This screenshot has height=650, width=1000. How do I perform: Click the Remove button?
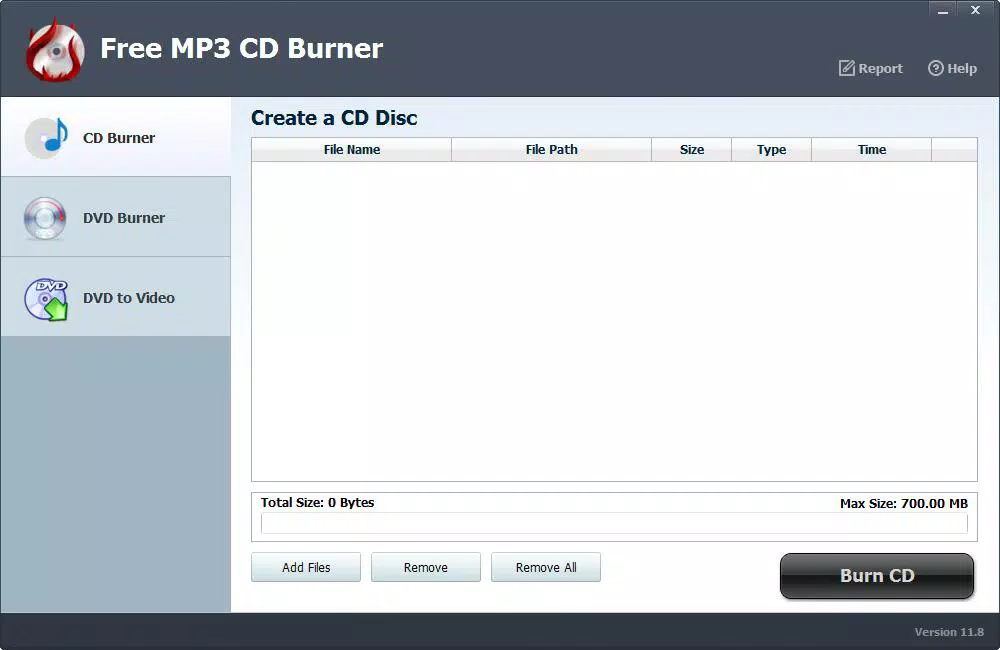click(426, 567)
